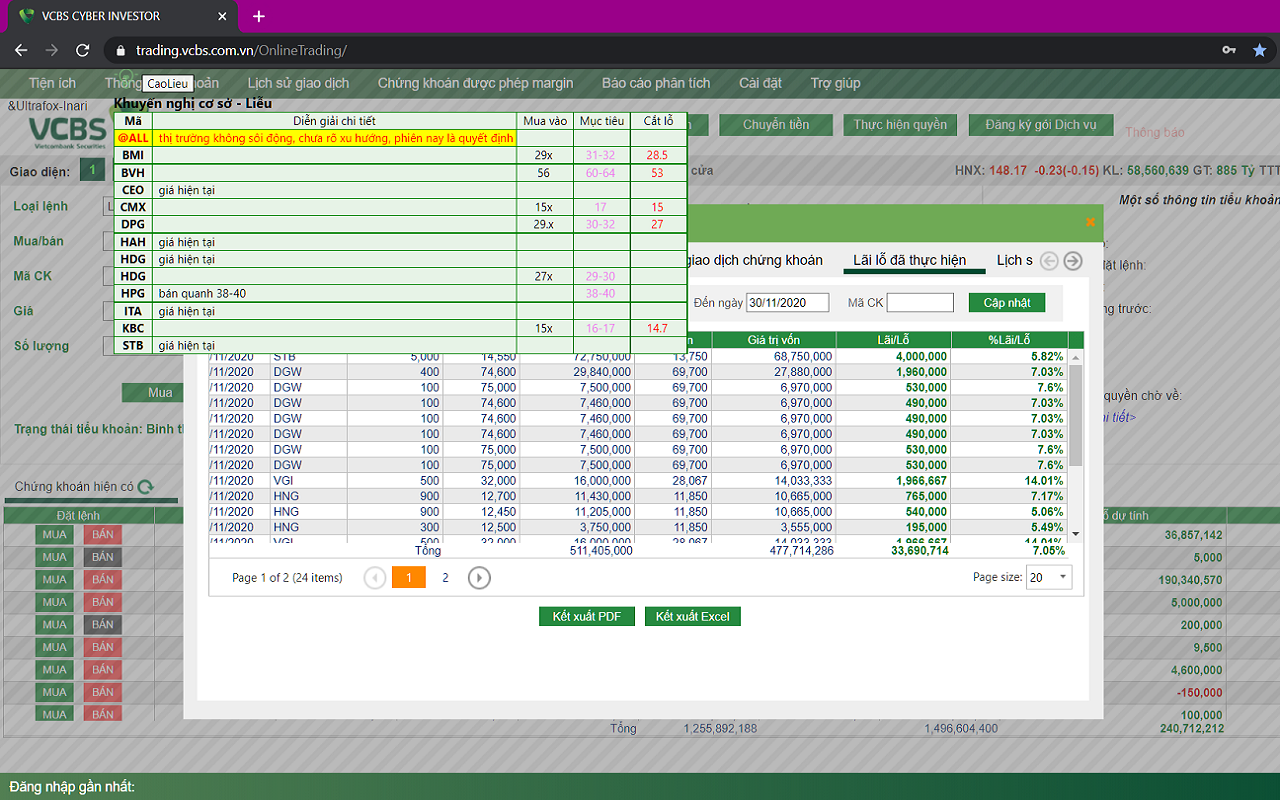Bookmark this page with the star icon
The height and width of the screenshot is (800, 1280).
[x=1259, y=50]
